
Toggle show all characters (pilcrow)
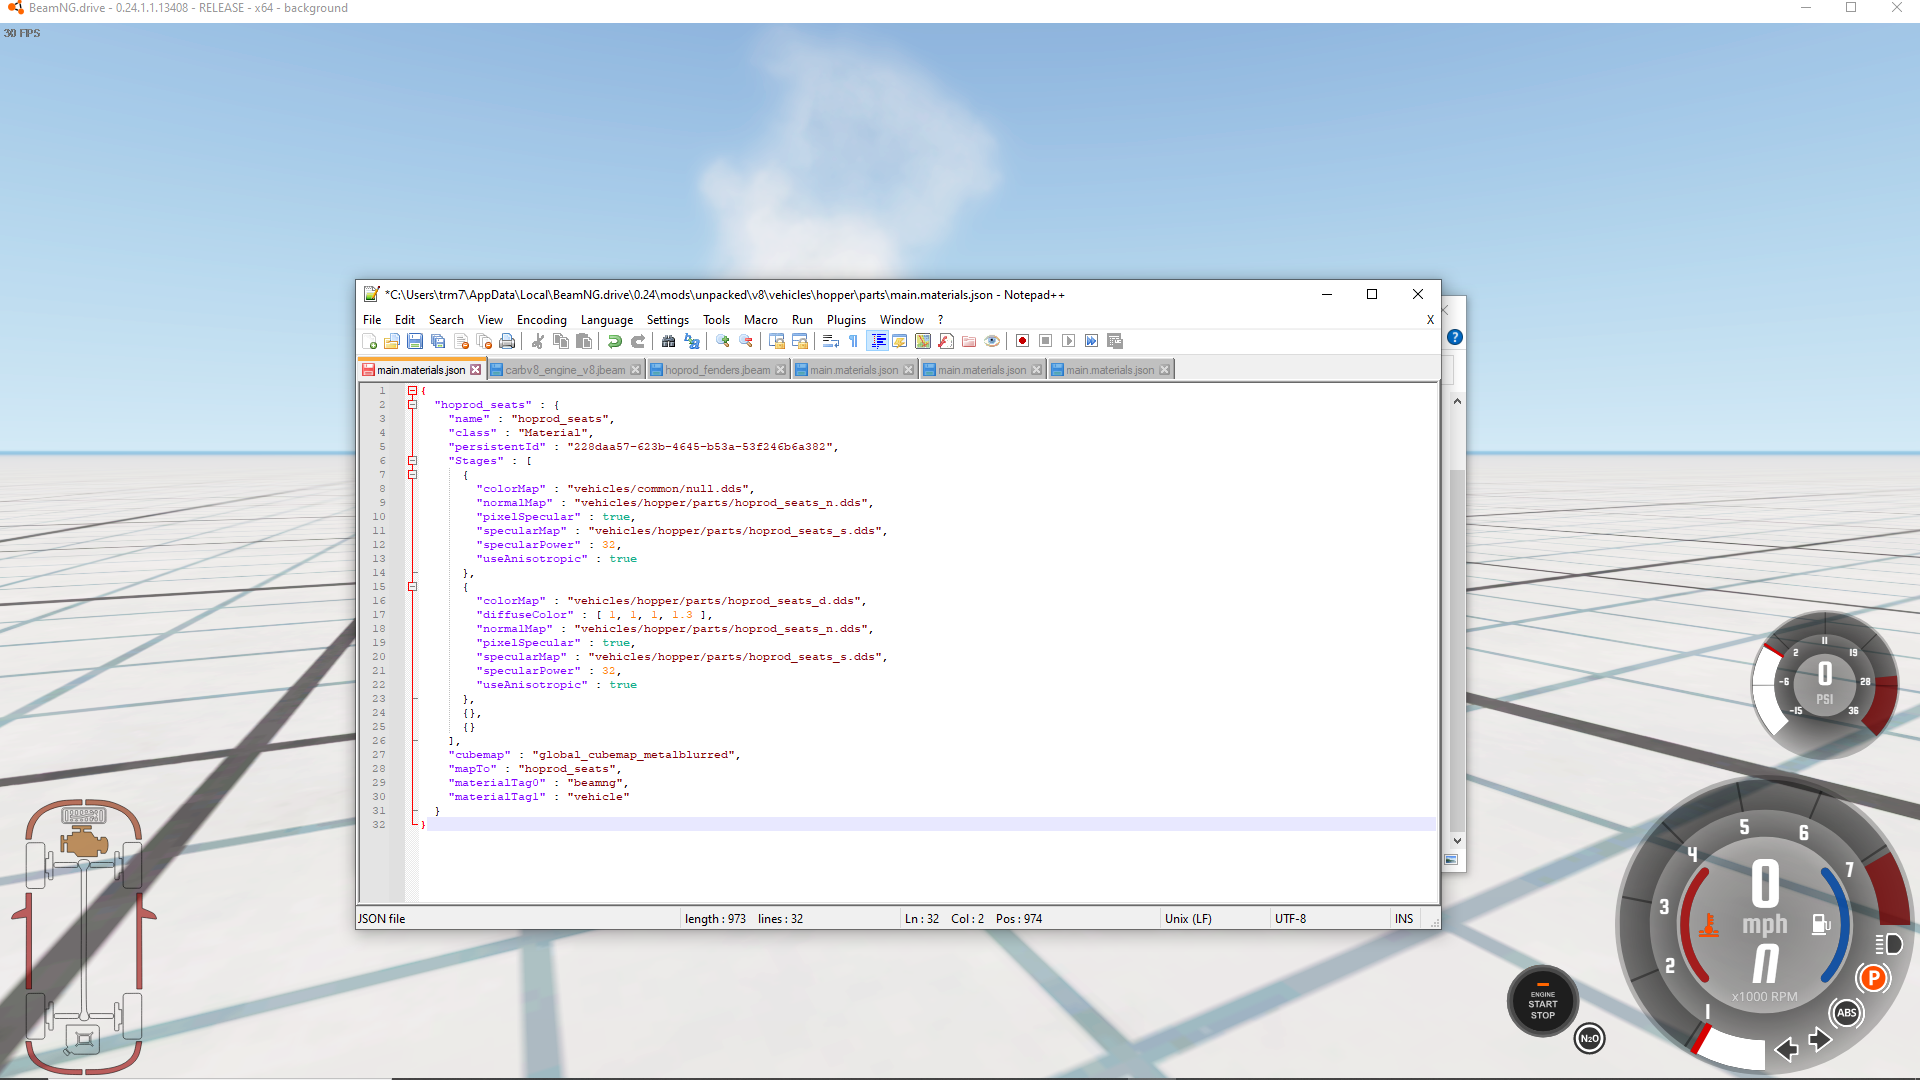point(854,341)
